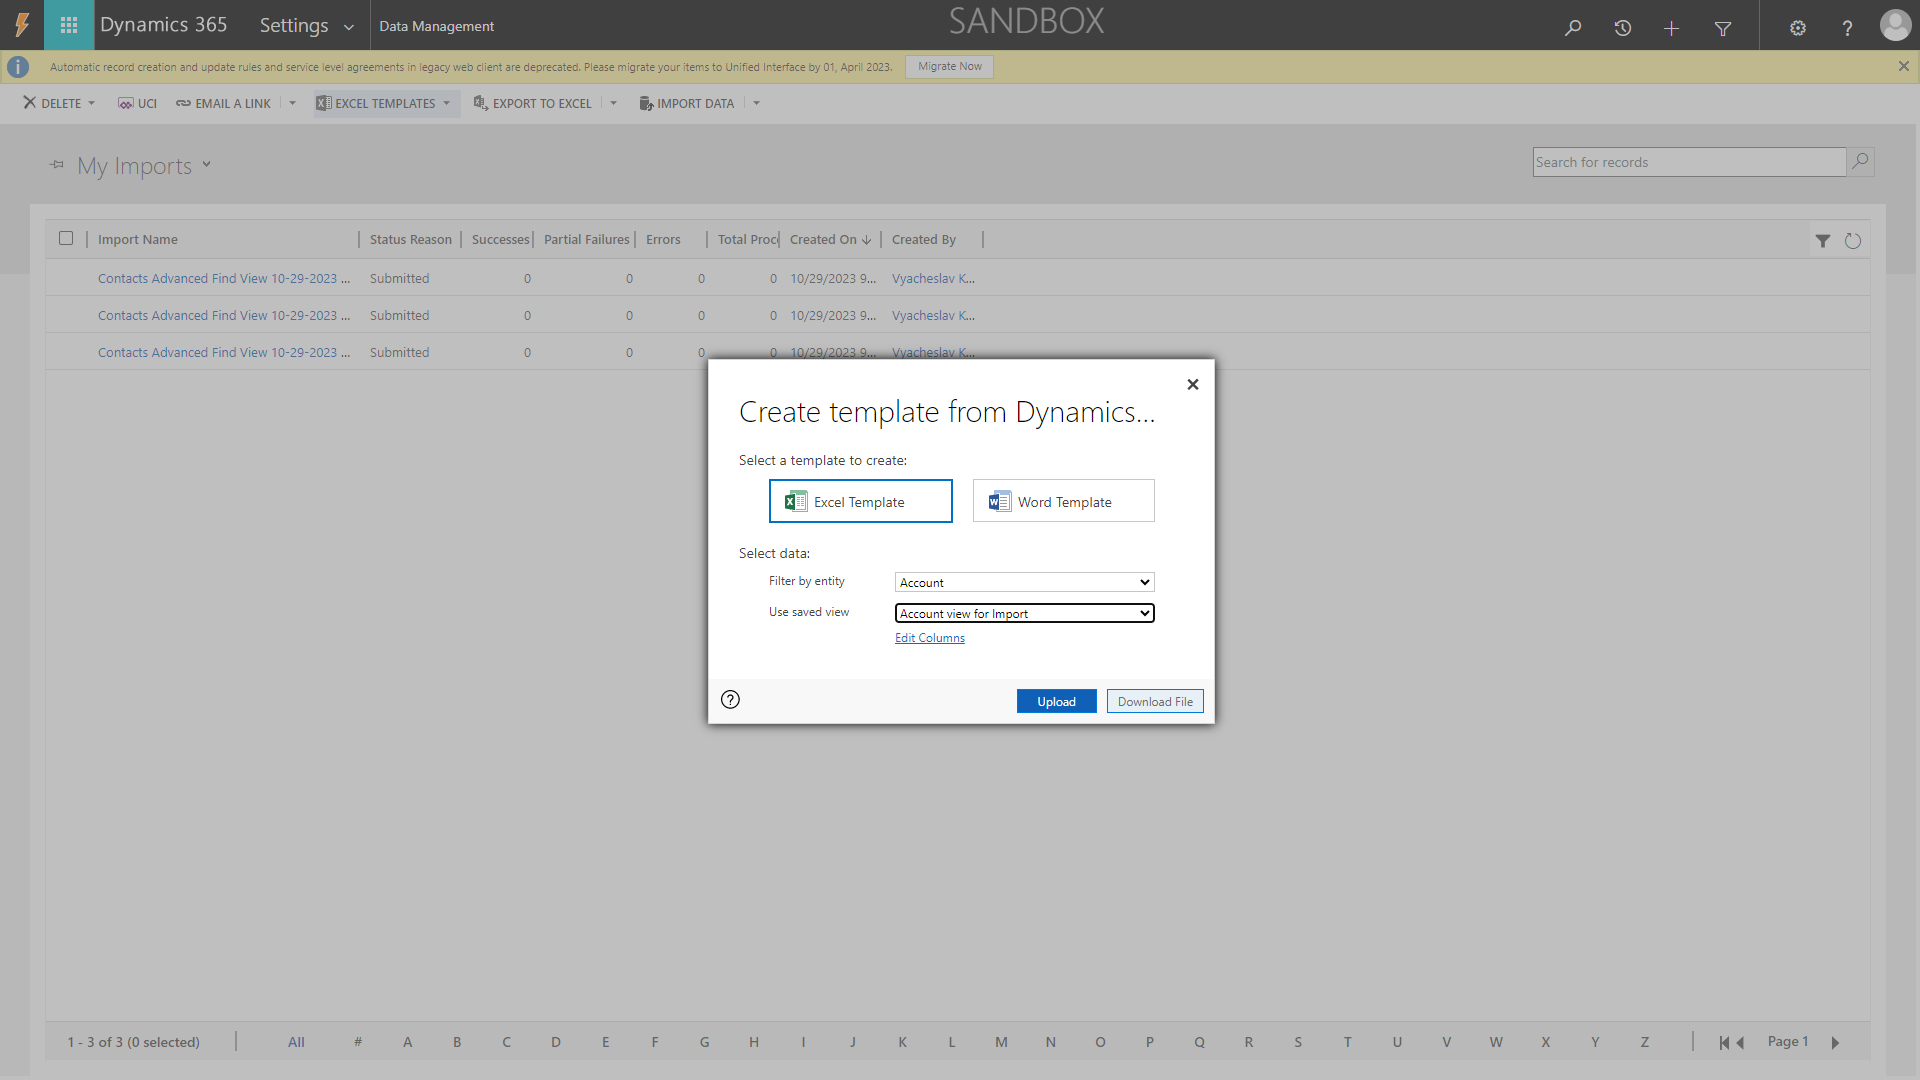Open the user profile avatar
Image resolution: width=1920 pixels, height=1080 pixels.
tap(1895, 25)
